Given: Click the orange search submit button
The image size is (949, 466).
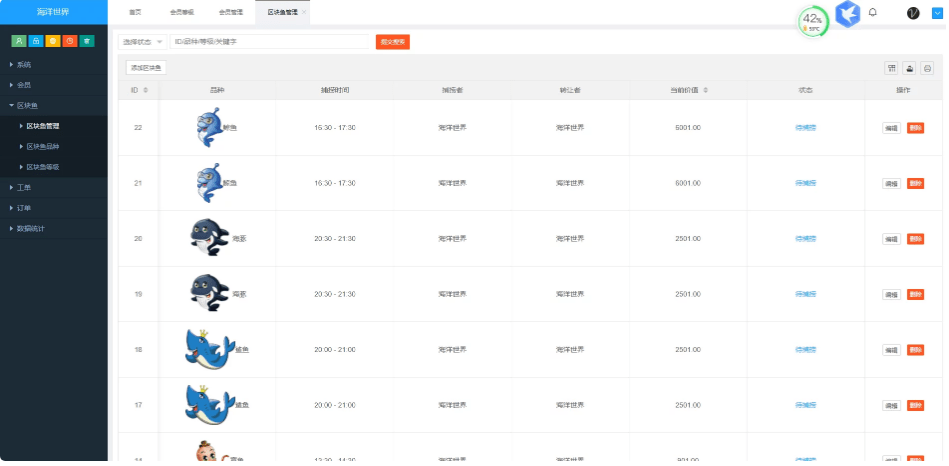Looking at the screenshot, I should click(393, 42).
